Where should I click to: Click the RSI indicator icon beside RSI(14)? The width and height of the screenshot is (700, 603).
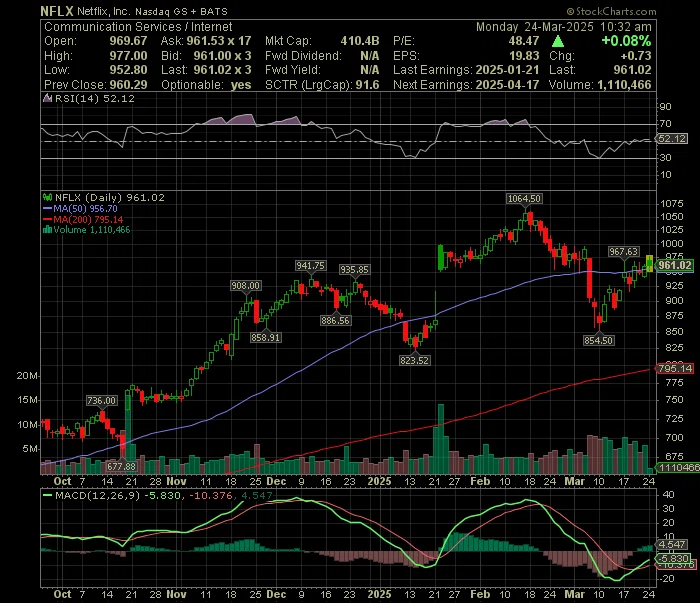click(x=47, y=98)
